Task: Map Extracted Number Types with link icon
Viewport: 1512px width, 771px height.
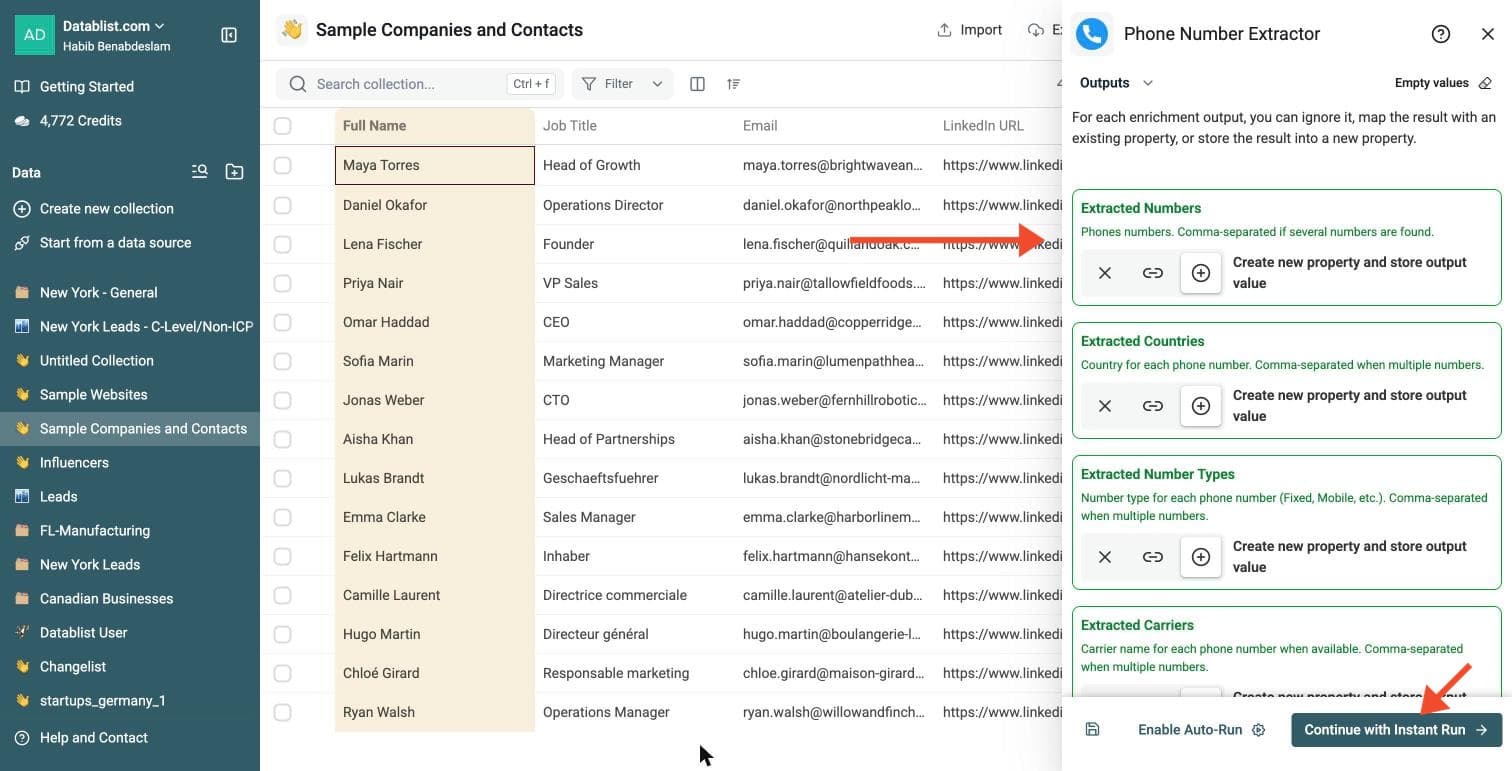Action: pyautogui.click(x=1153, y=557)
